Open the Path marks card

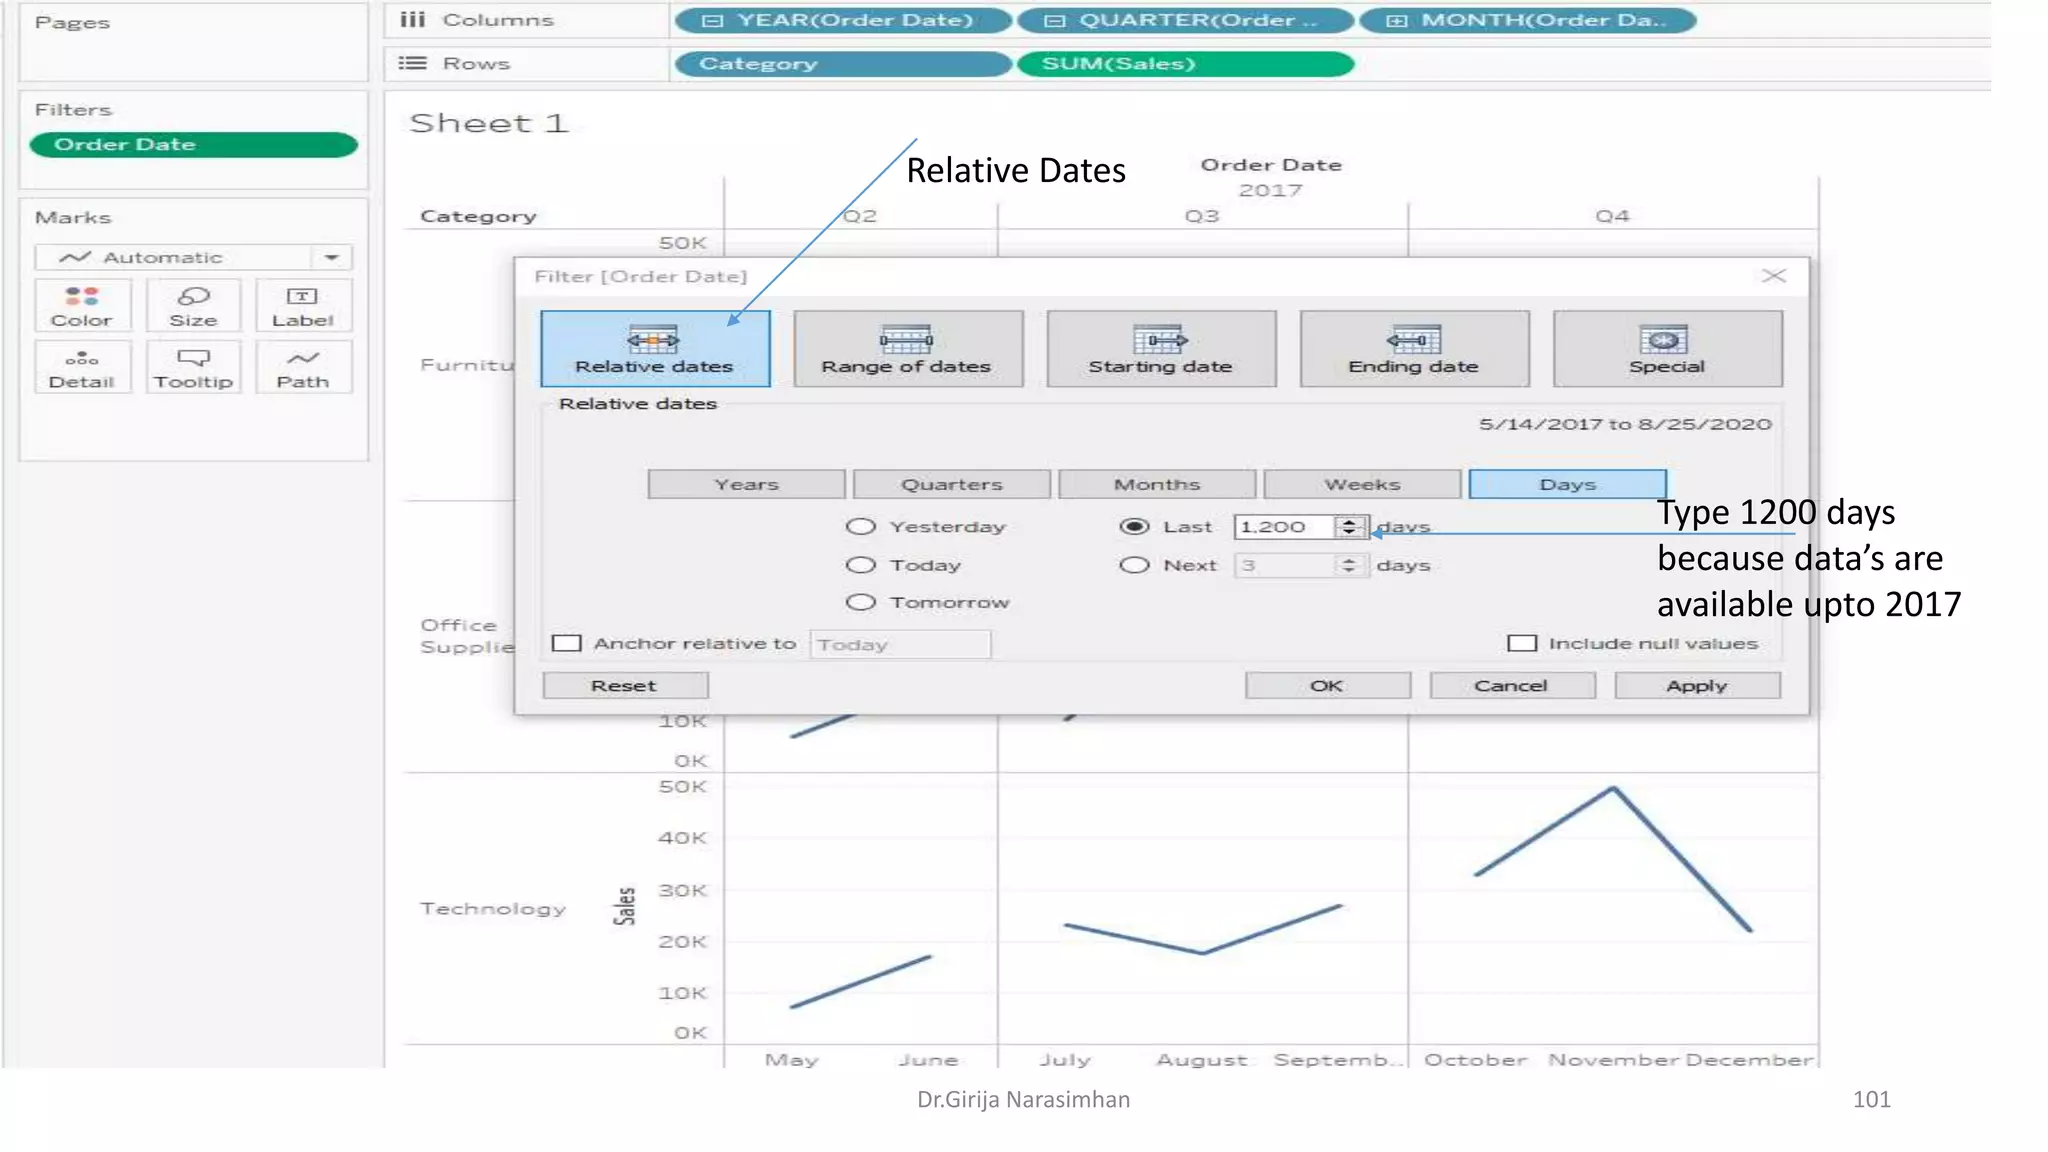click(302, 368)
